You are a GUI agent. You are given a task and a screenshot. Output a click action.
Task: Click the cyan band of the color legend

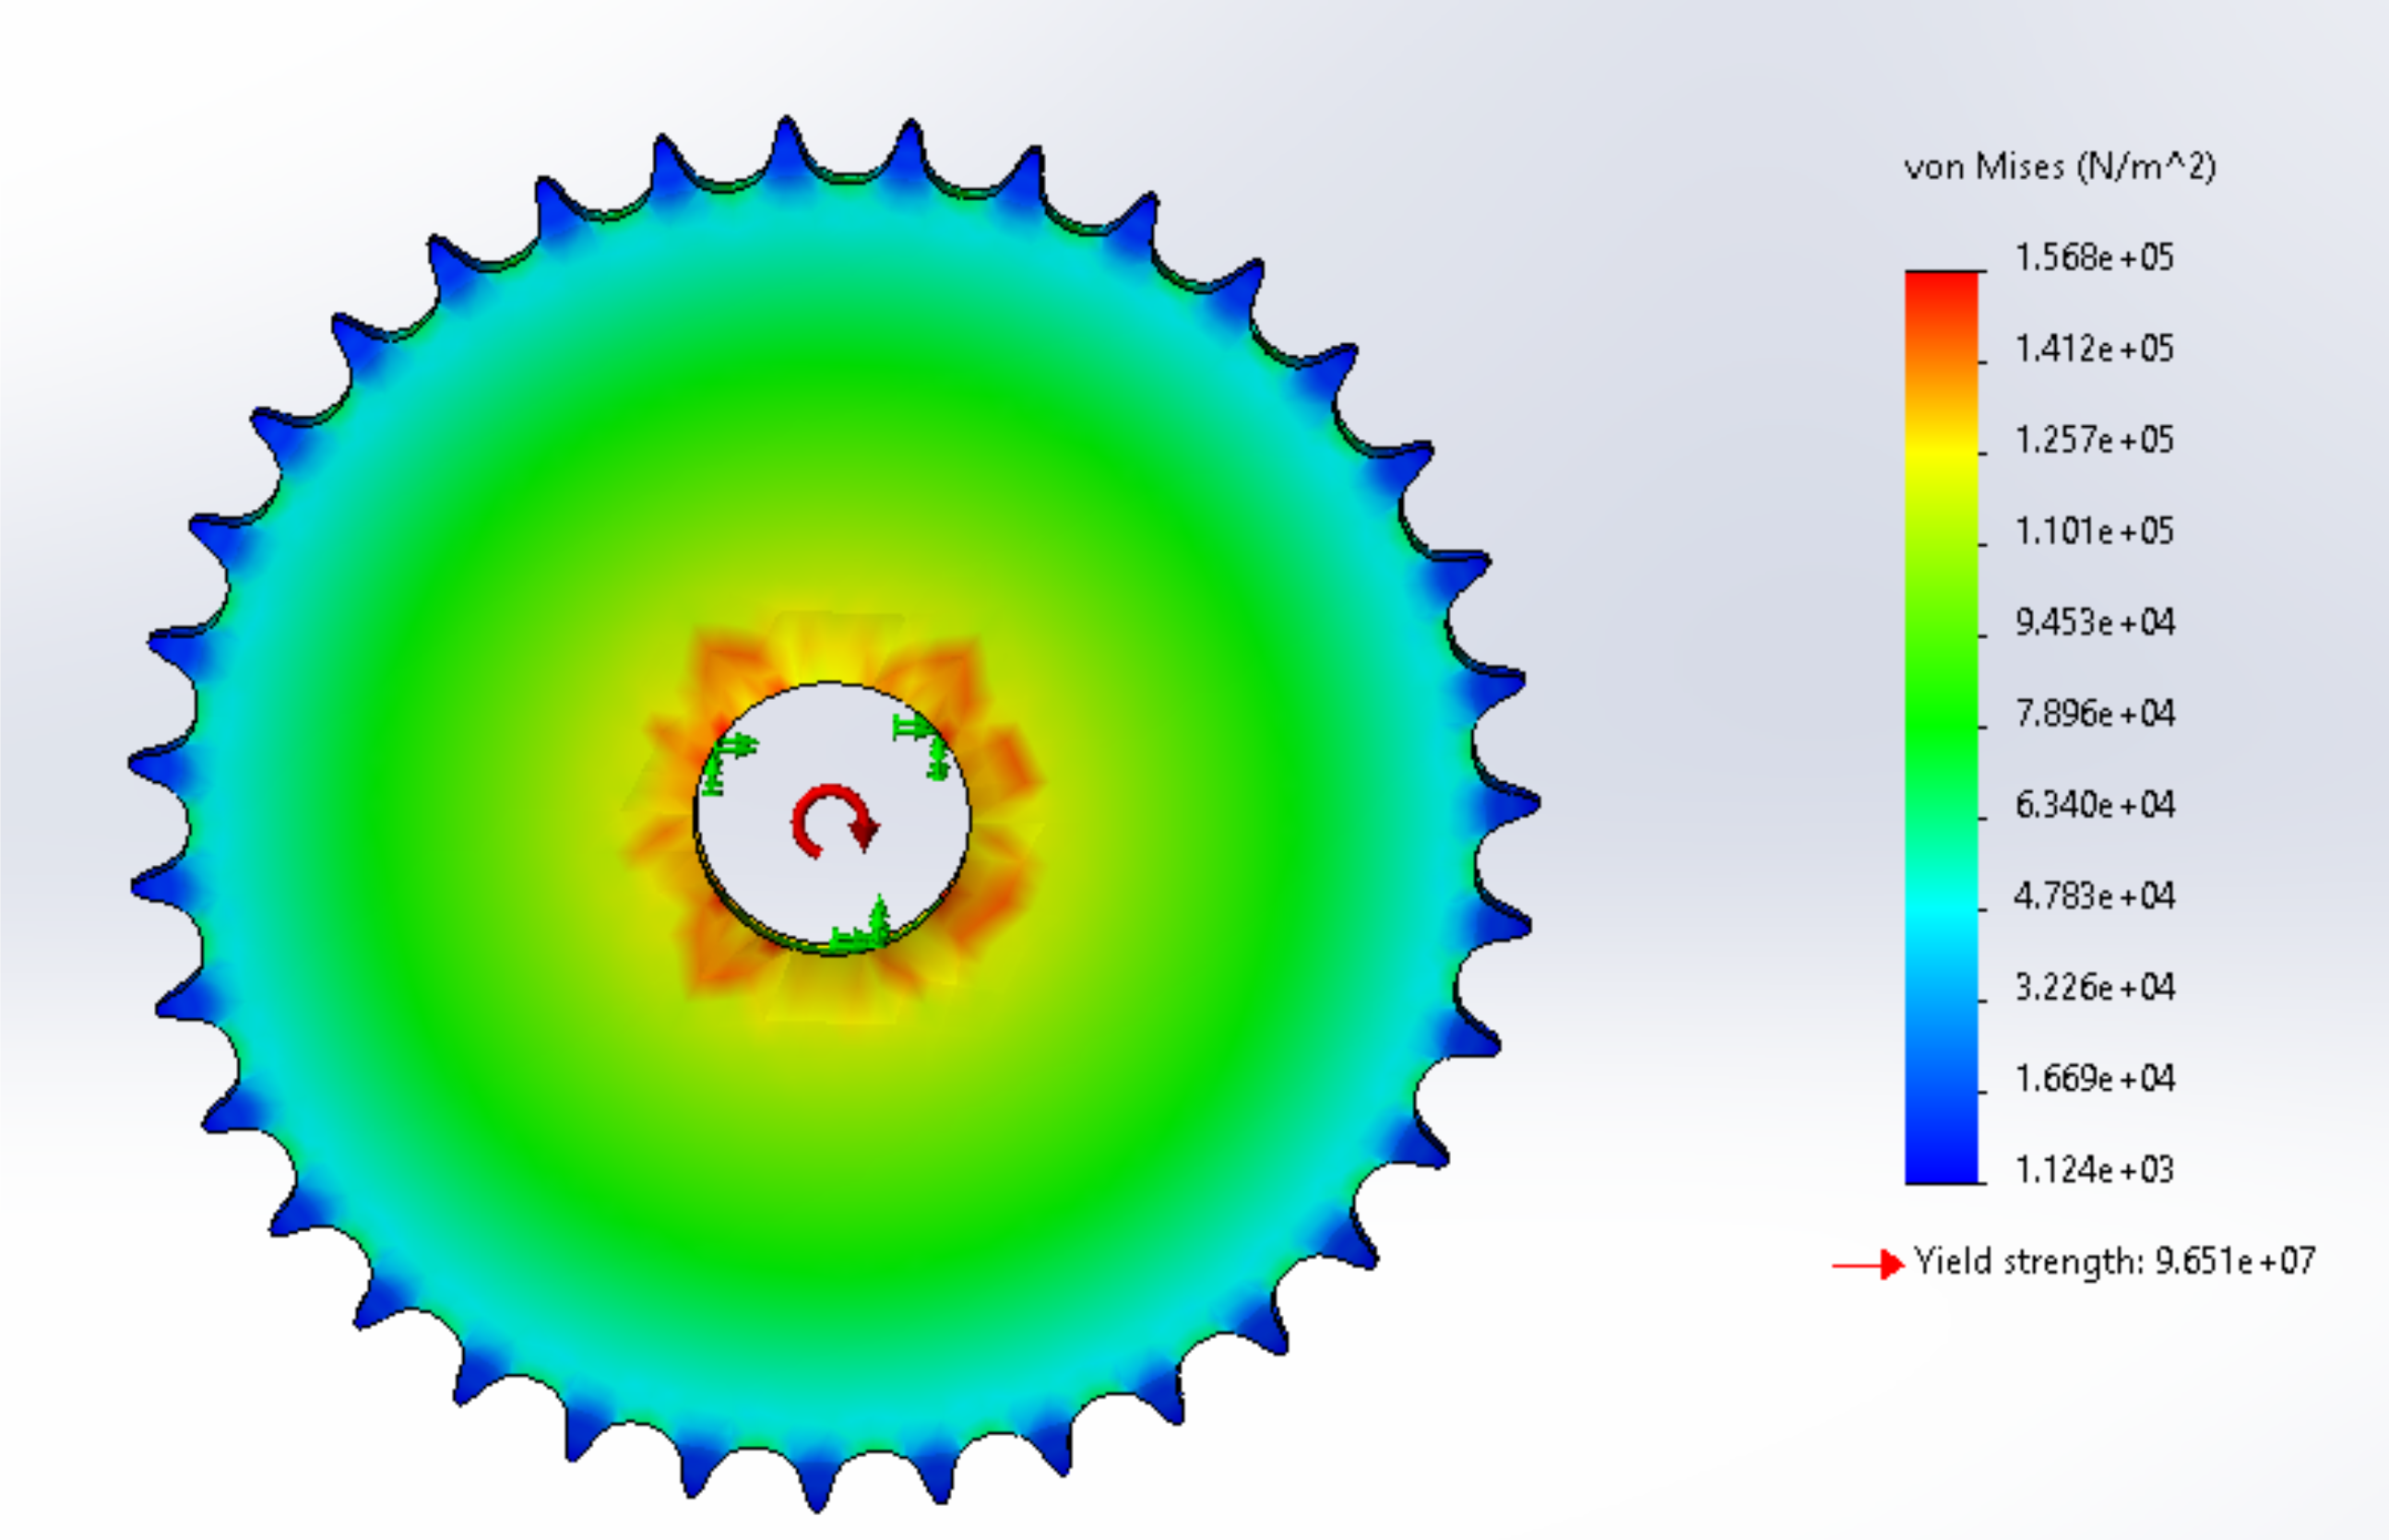(1941, 908)
